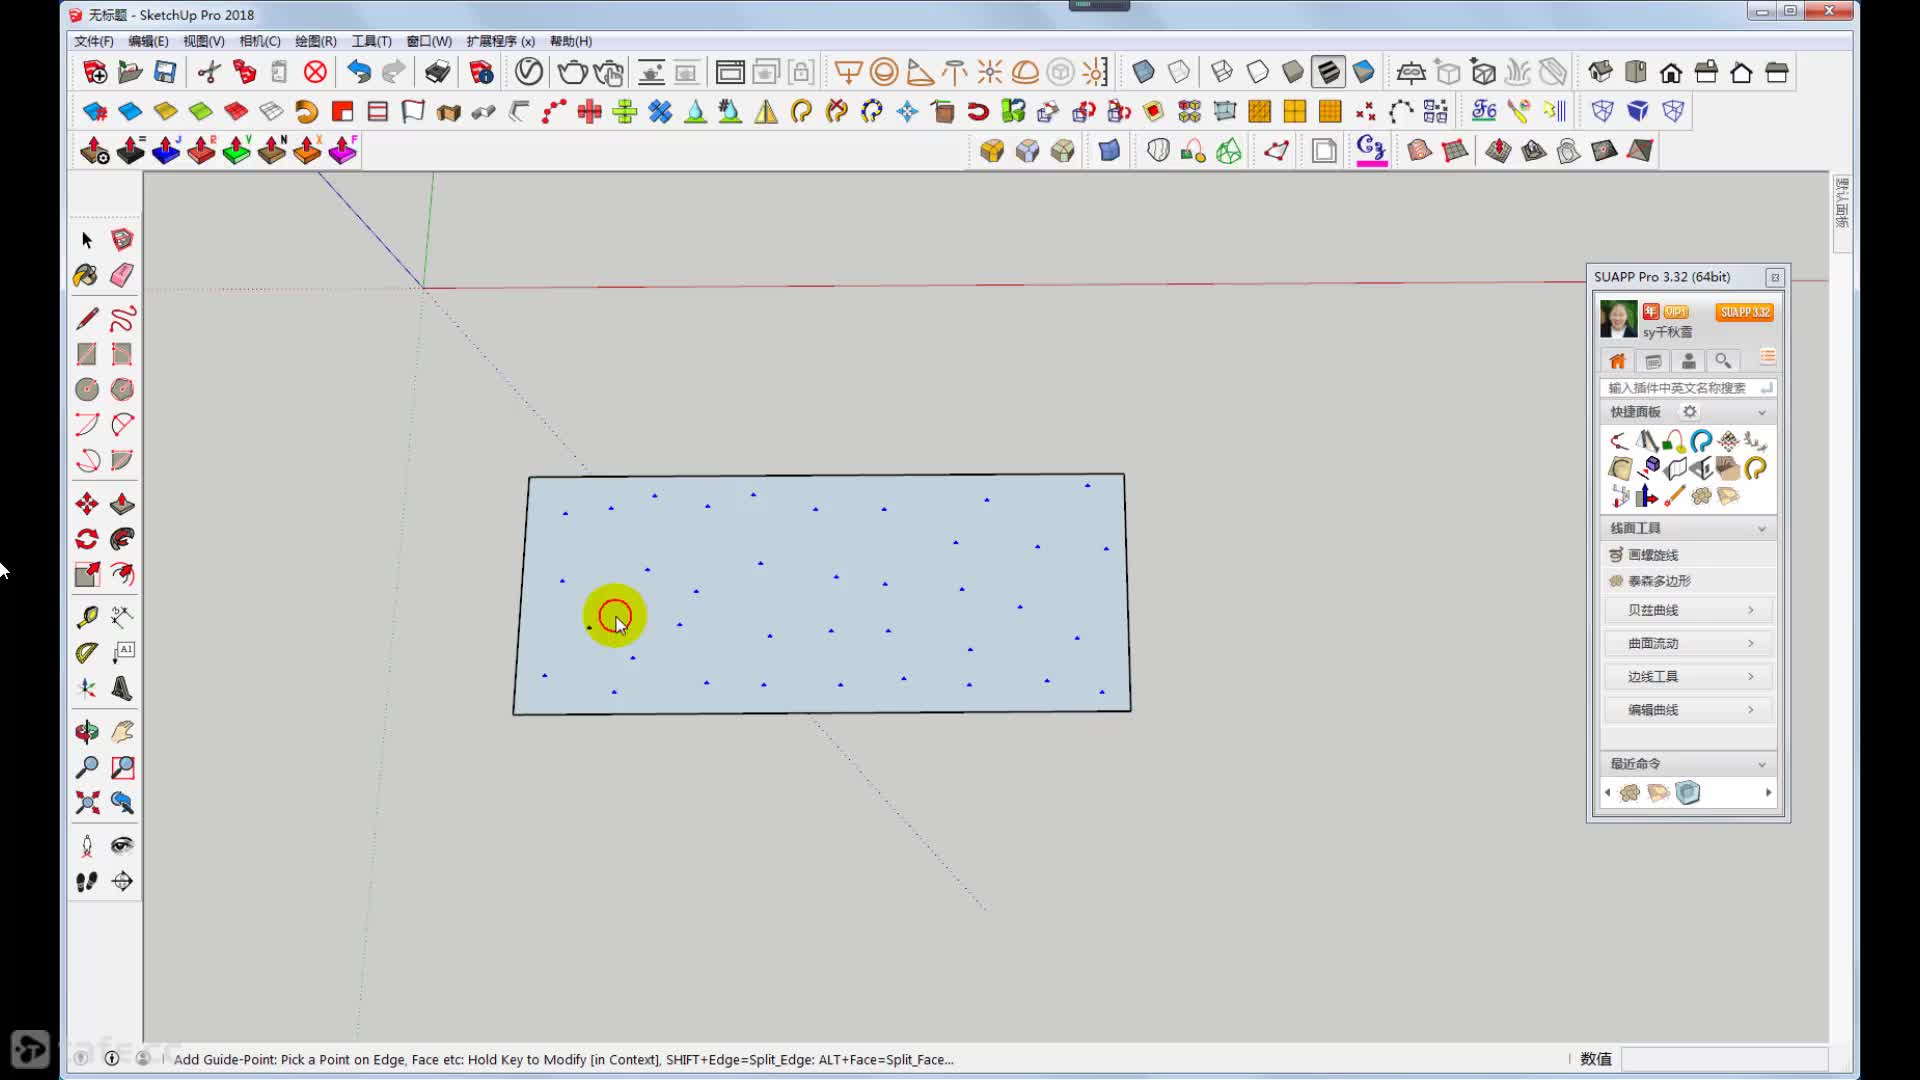Save the model with floppy icon

(x=165, y=72)
